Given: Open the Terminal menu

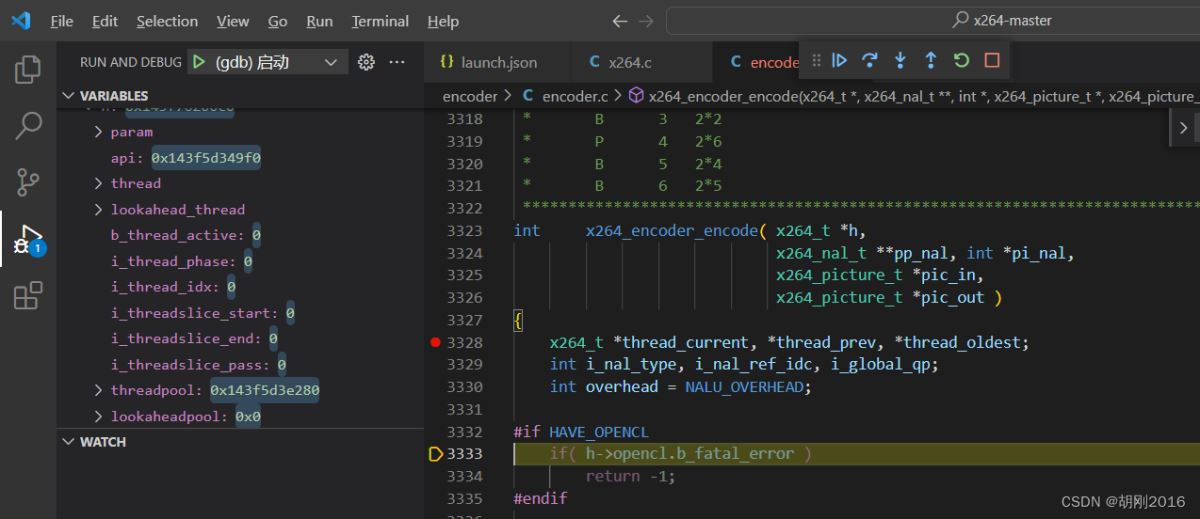Looking at the screenshot, I should (x=380, y=21).
